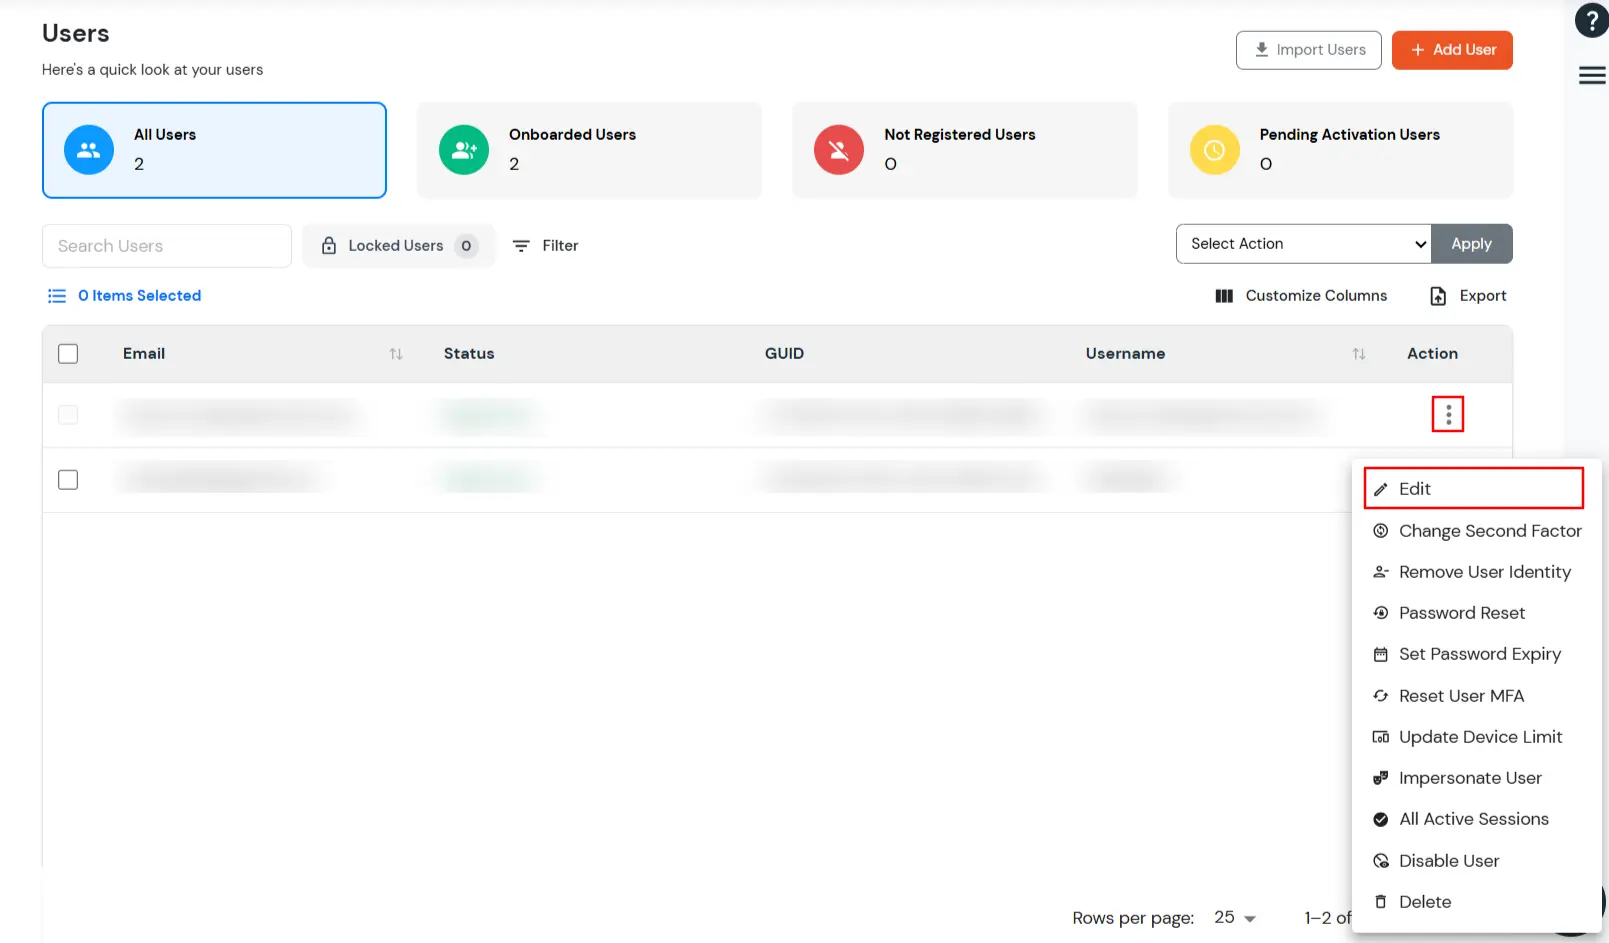Open the rows per page 25 dropdown
Screen dimensions: 1609x943
point(1235,918)
